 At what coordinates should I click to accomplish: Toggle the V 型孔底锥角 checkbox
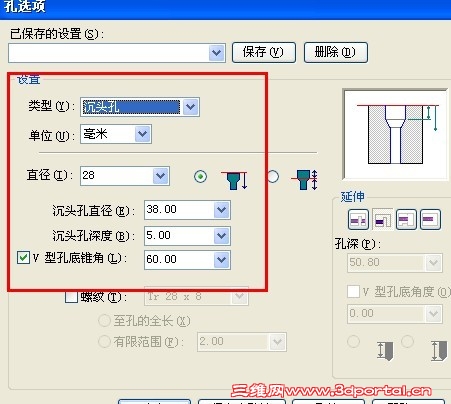(x=23, y=258)
